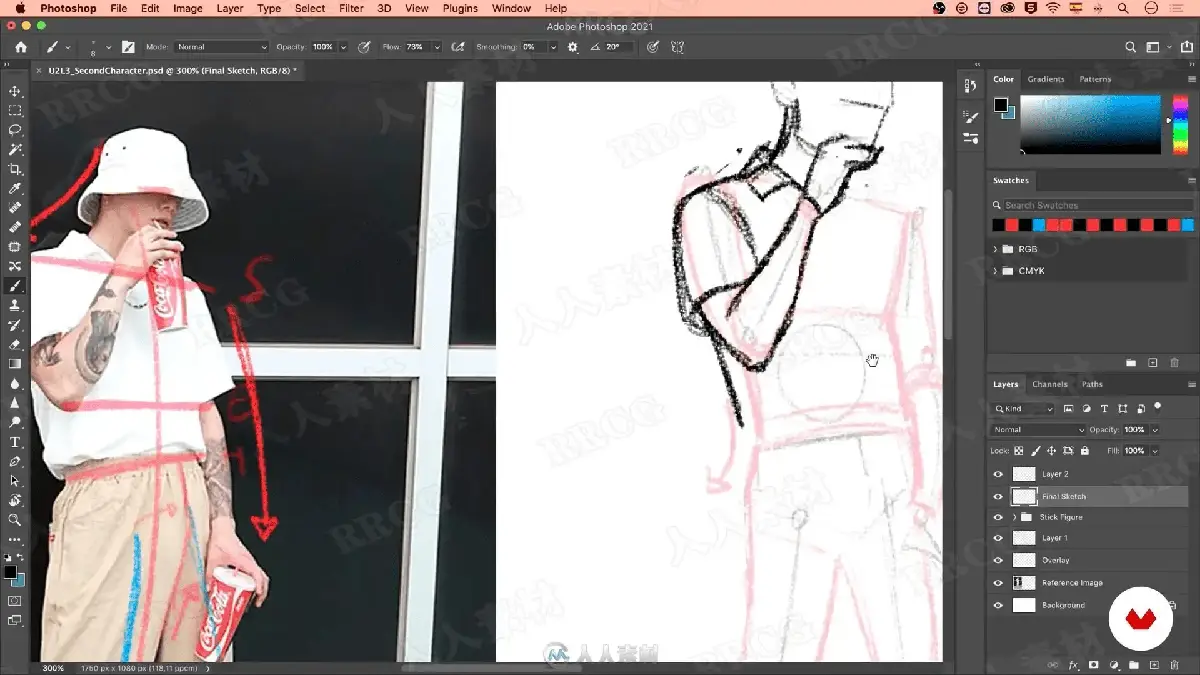1200x675 pixels.
Task: Select the Crop tool
Action: coord(15,169)
